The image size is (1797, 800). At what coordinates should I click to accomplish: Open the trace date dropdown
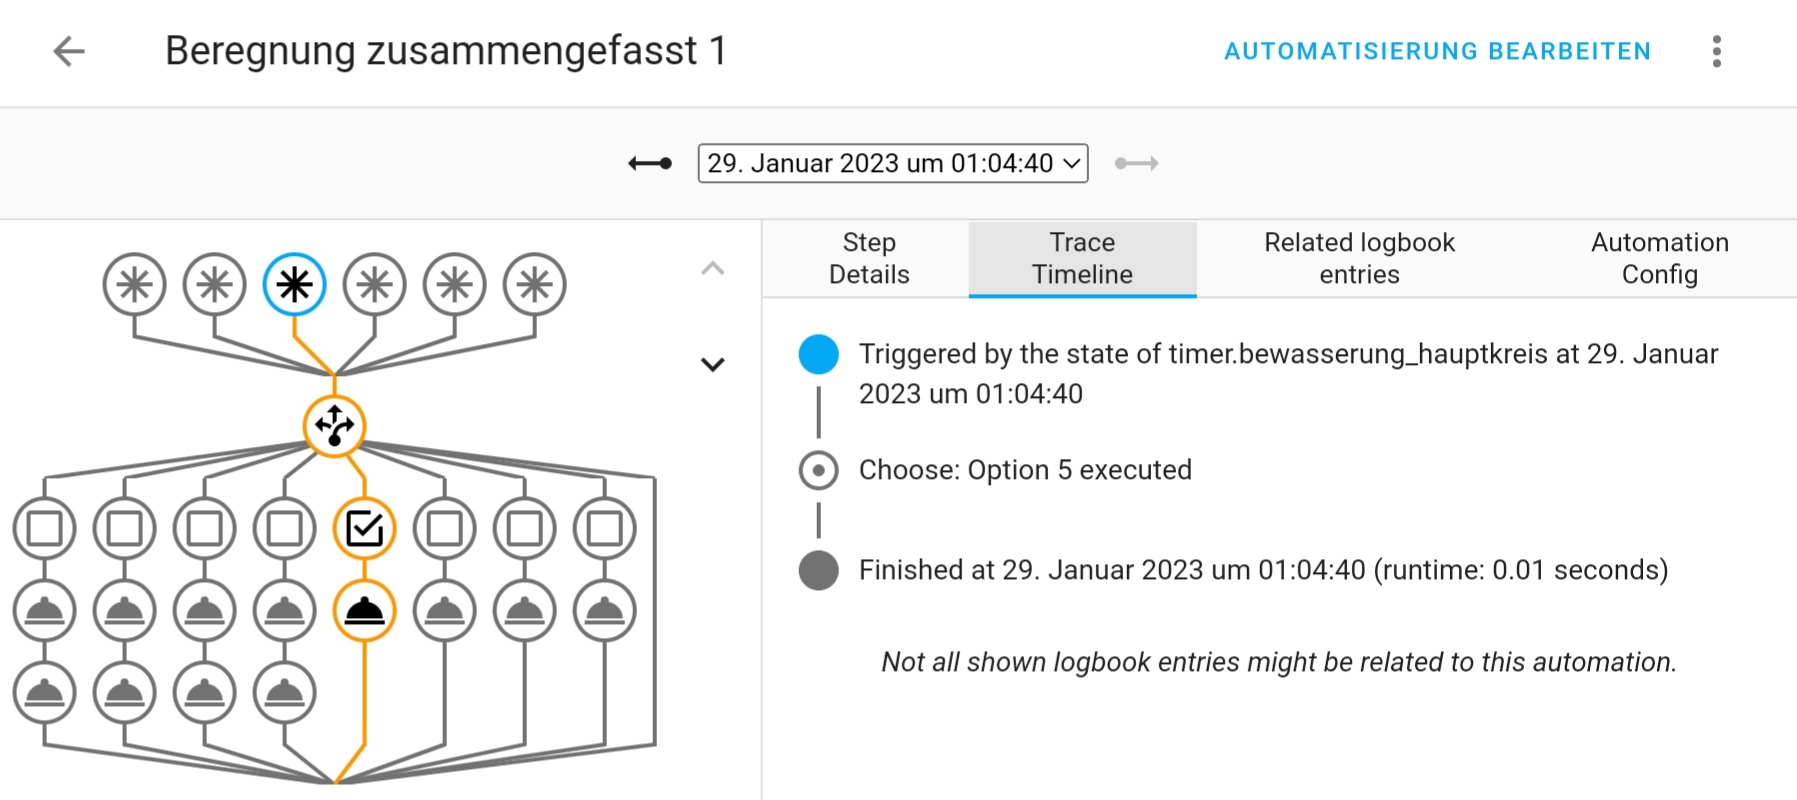892,163
